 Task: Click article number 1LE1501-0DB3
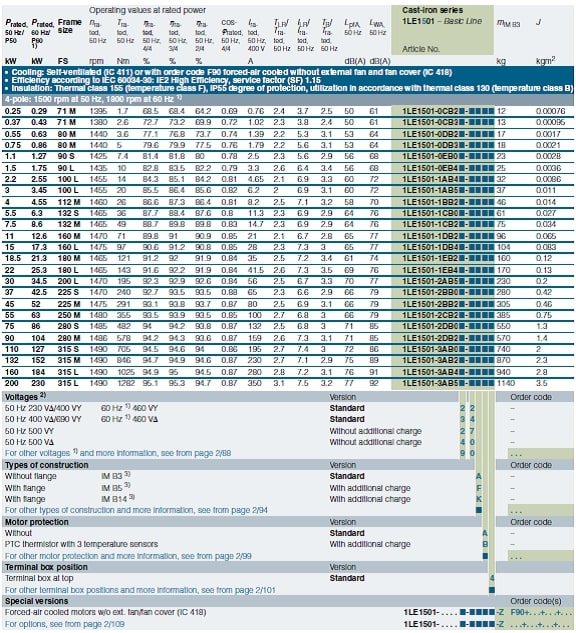coord(430,145)
